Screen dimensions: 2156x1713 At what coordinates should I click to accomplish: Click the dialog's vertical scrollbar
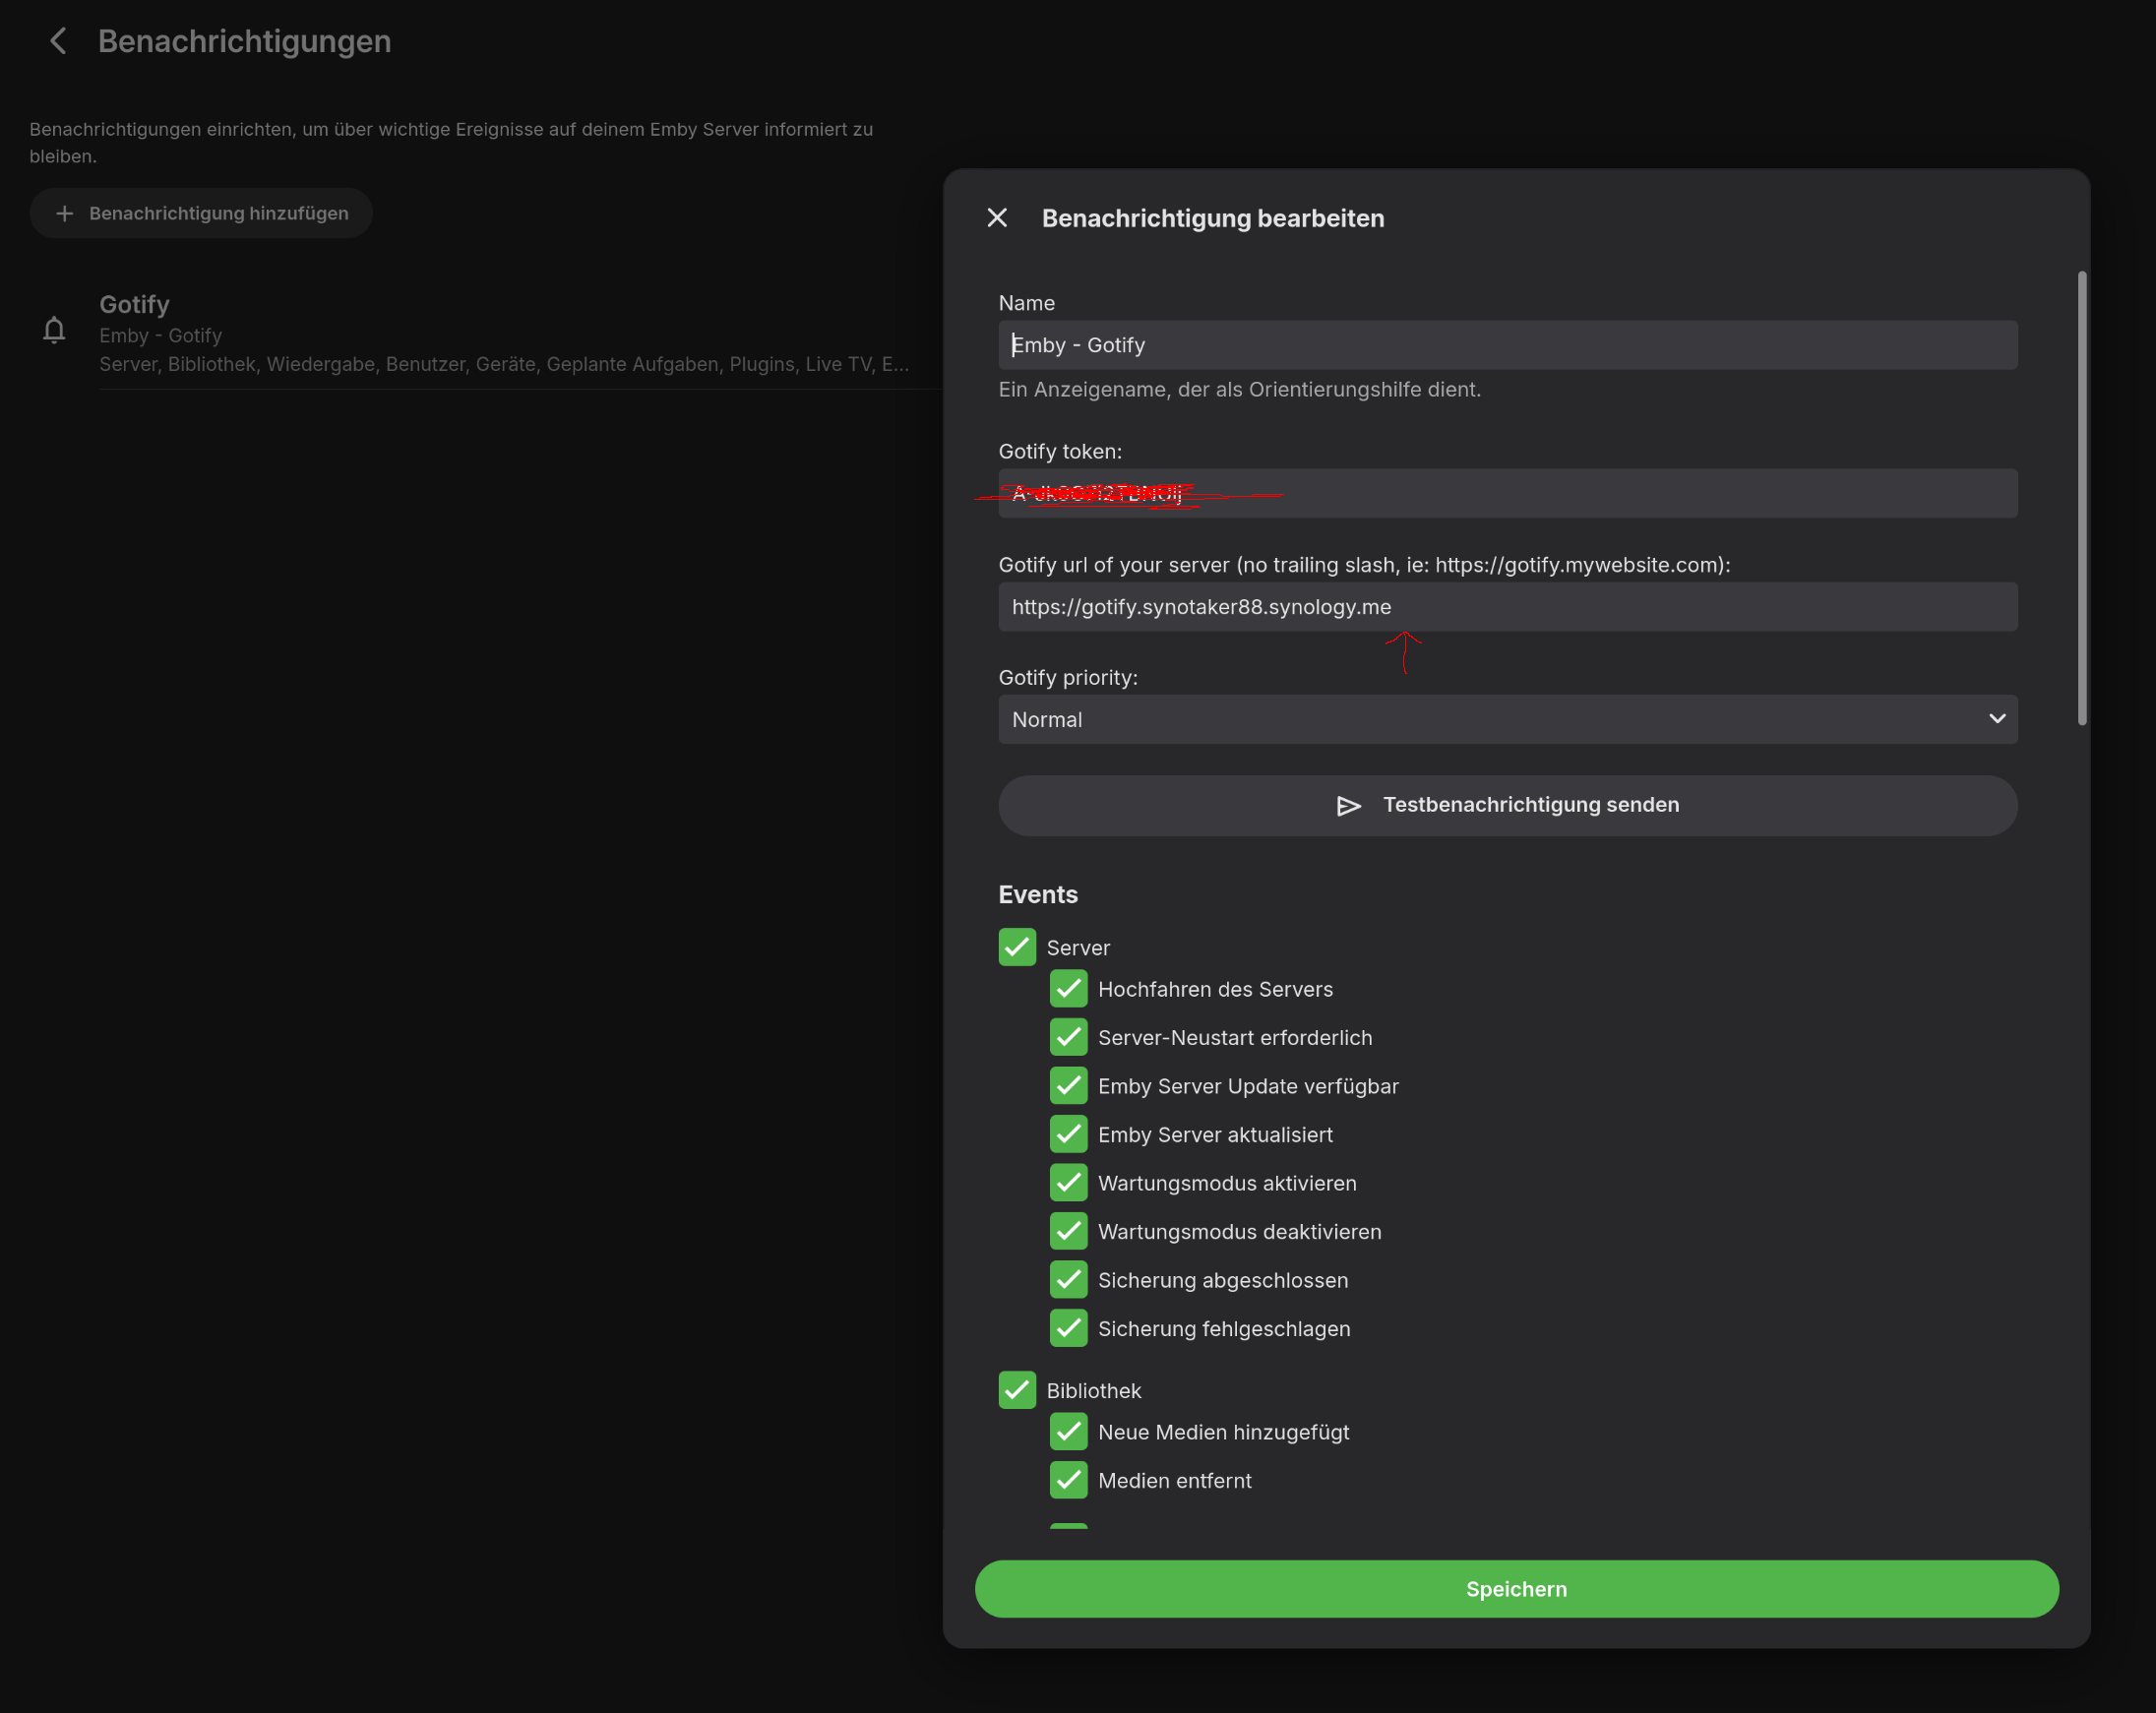click(2082, 497)
